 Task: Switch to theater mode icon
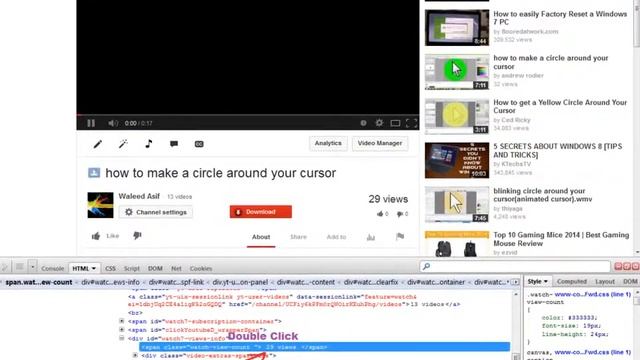pos(395,123)
